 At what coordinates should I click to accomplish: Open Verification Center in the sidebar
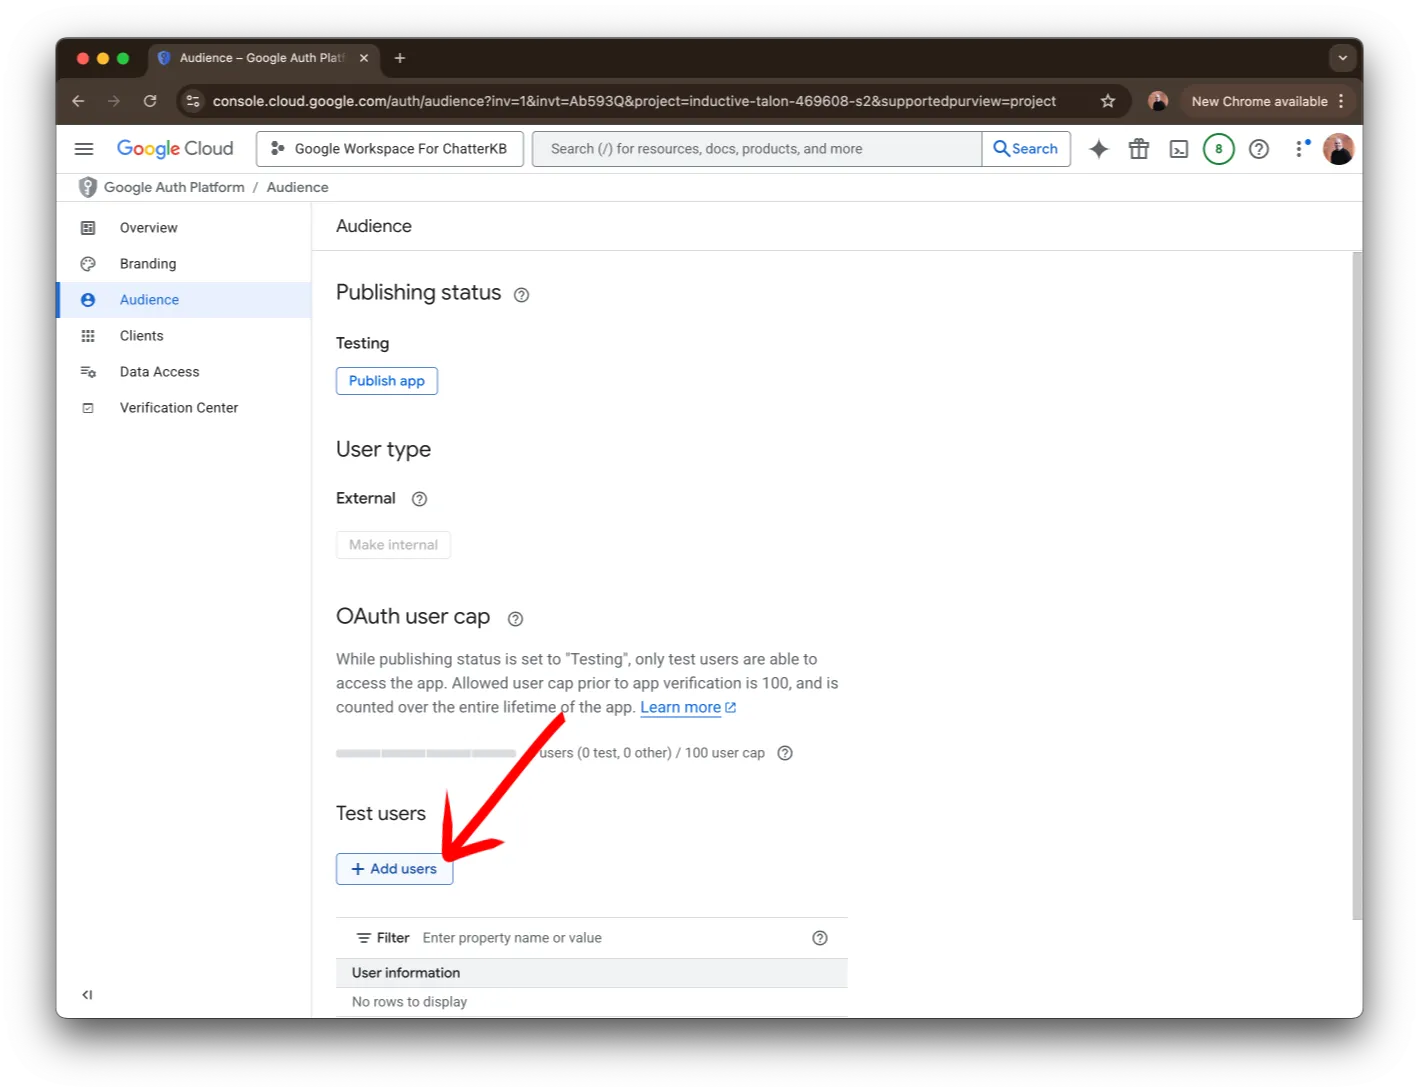pyautogui.click(x=184, y=408)
